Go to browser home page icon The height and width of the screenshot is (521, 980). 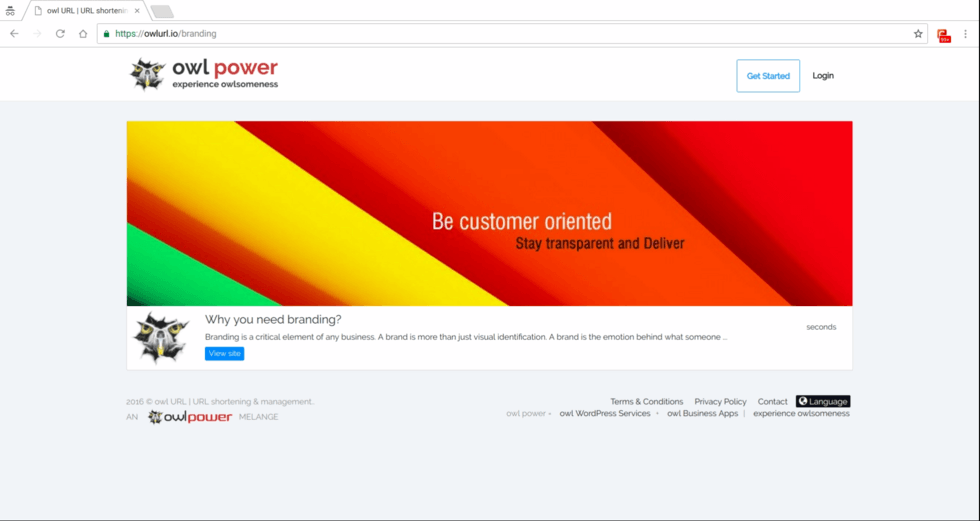coord(83,34)
